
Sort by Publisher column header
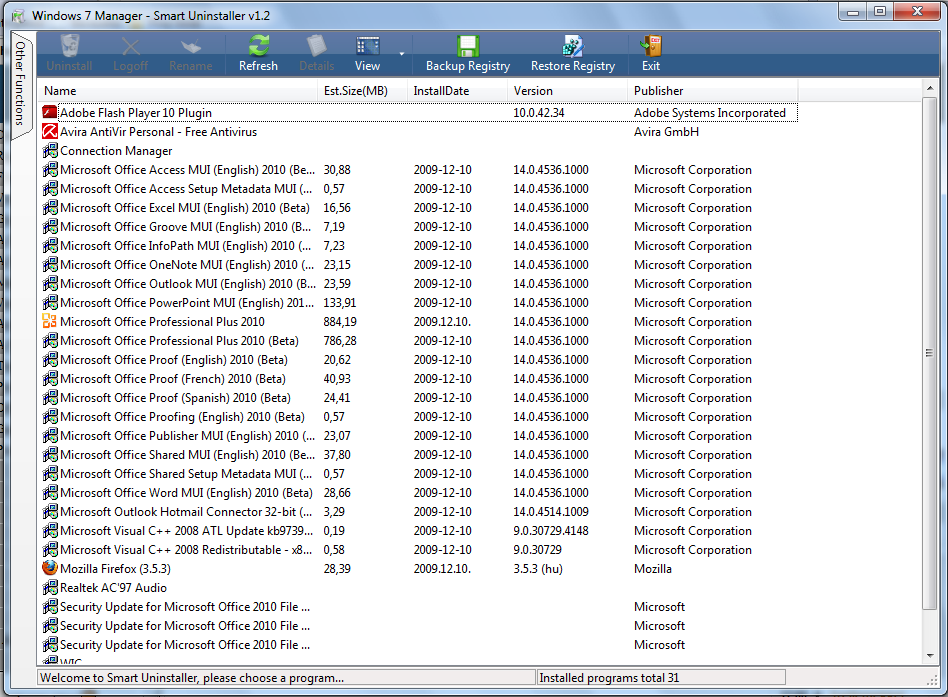point(713,91)
